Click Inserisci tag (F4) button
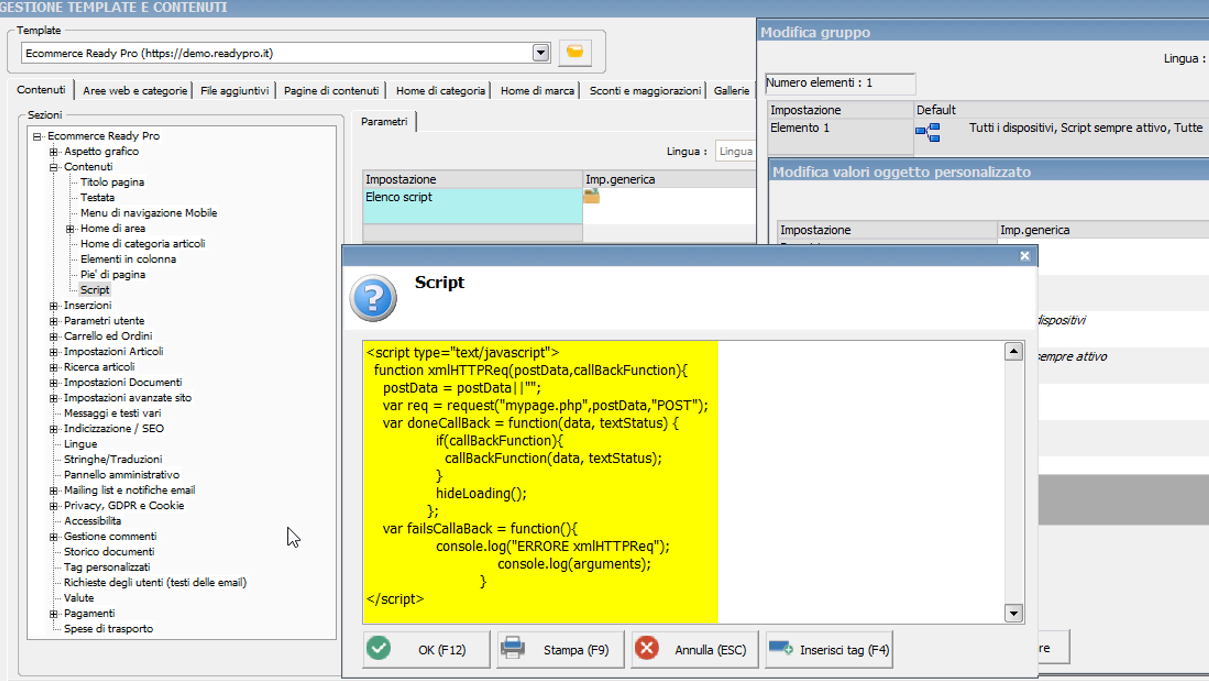This screenshot has height=681, width=1209. [x=829, y=649]
